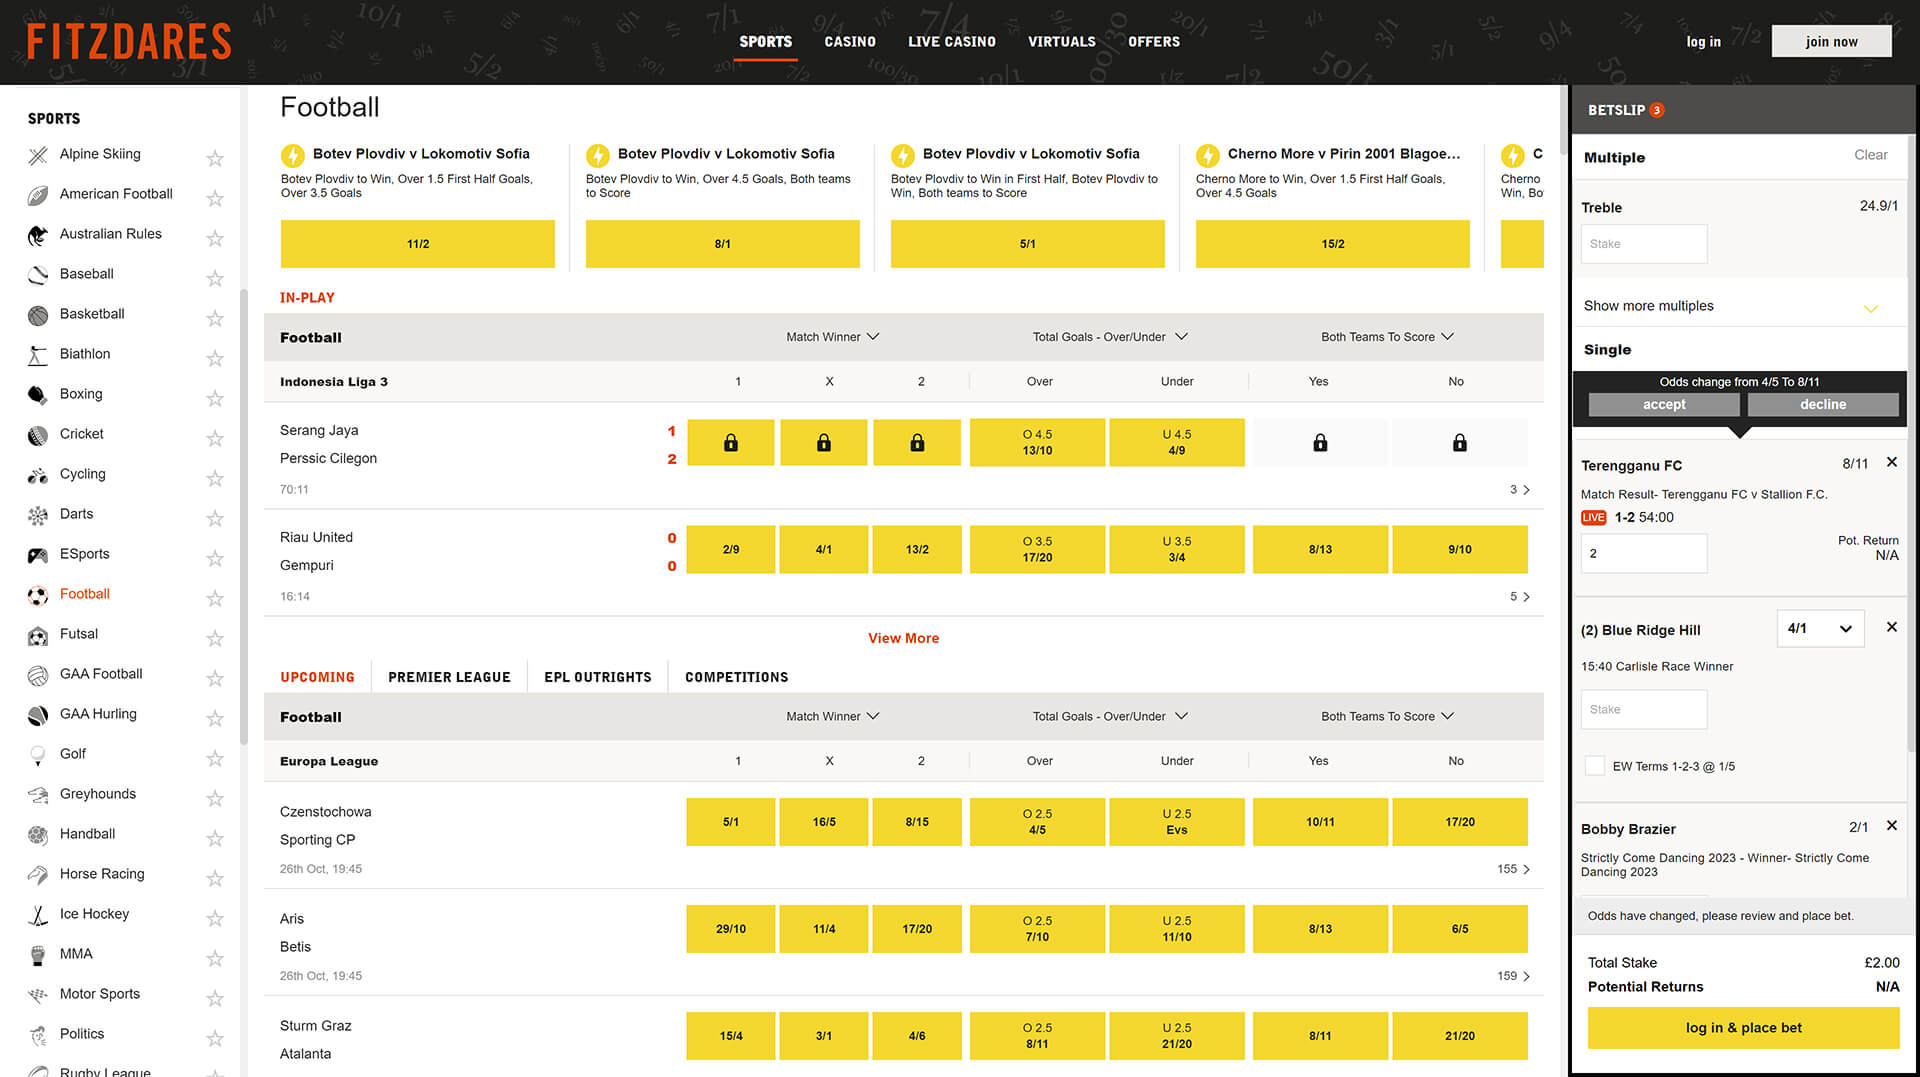
Task: Open the Boxing sport icon
Action: tap(38, 395)
